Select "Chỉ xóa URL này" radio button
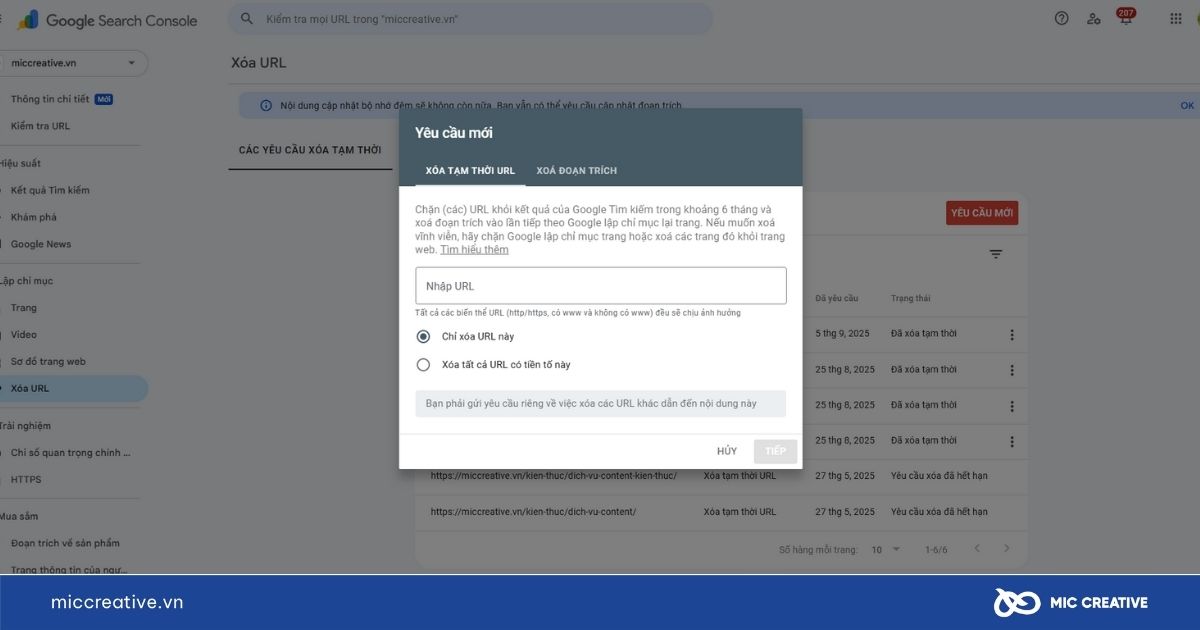This screenshot has width=1200, height=630. tap(423, 337)
